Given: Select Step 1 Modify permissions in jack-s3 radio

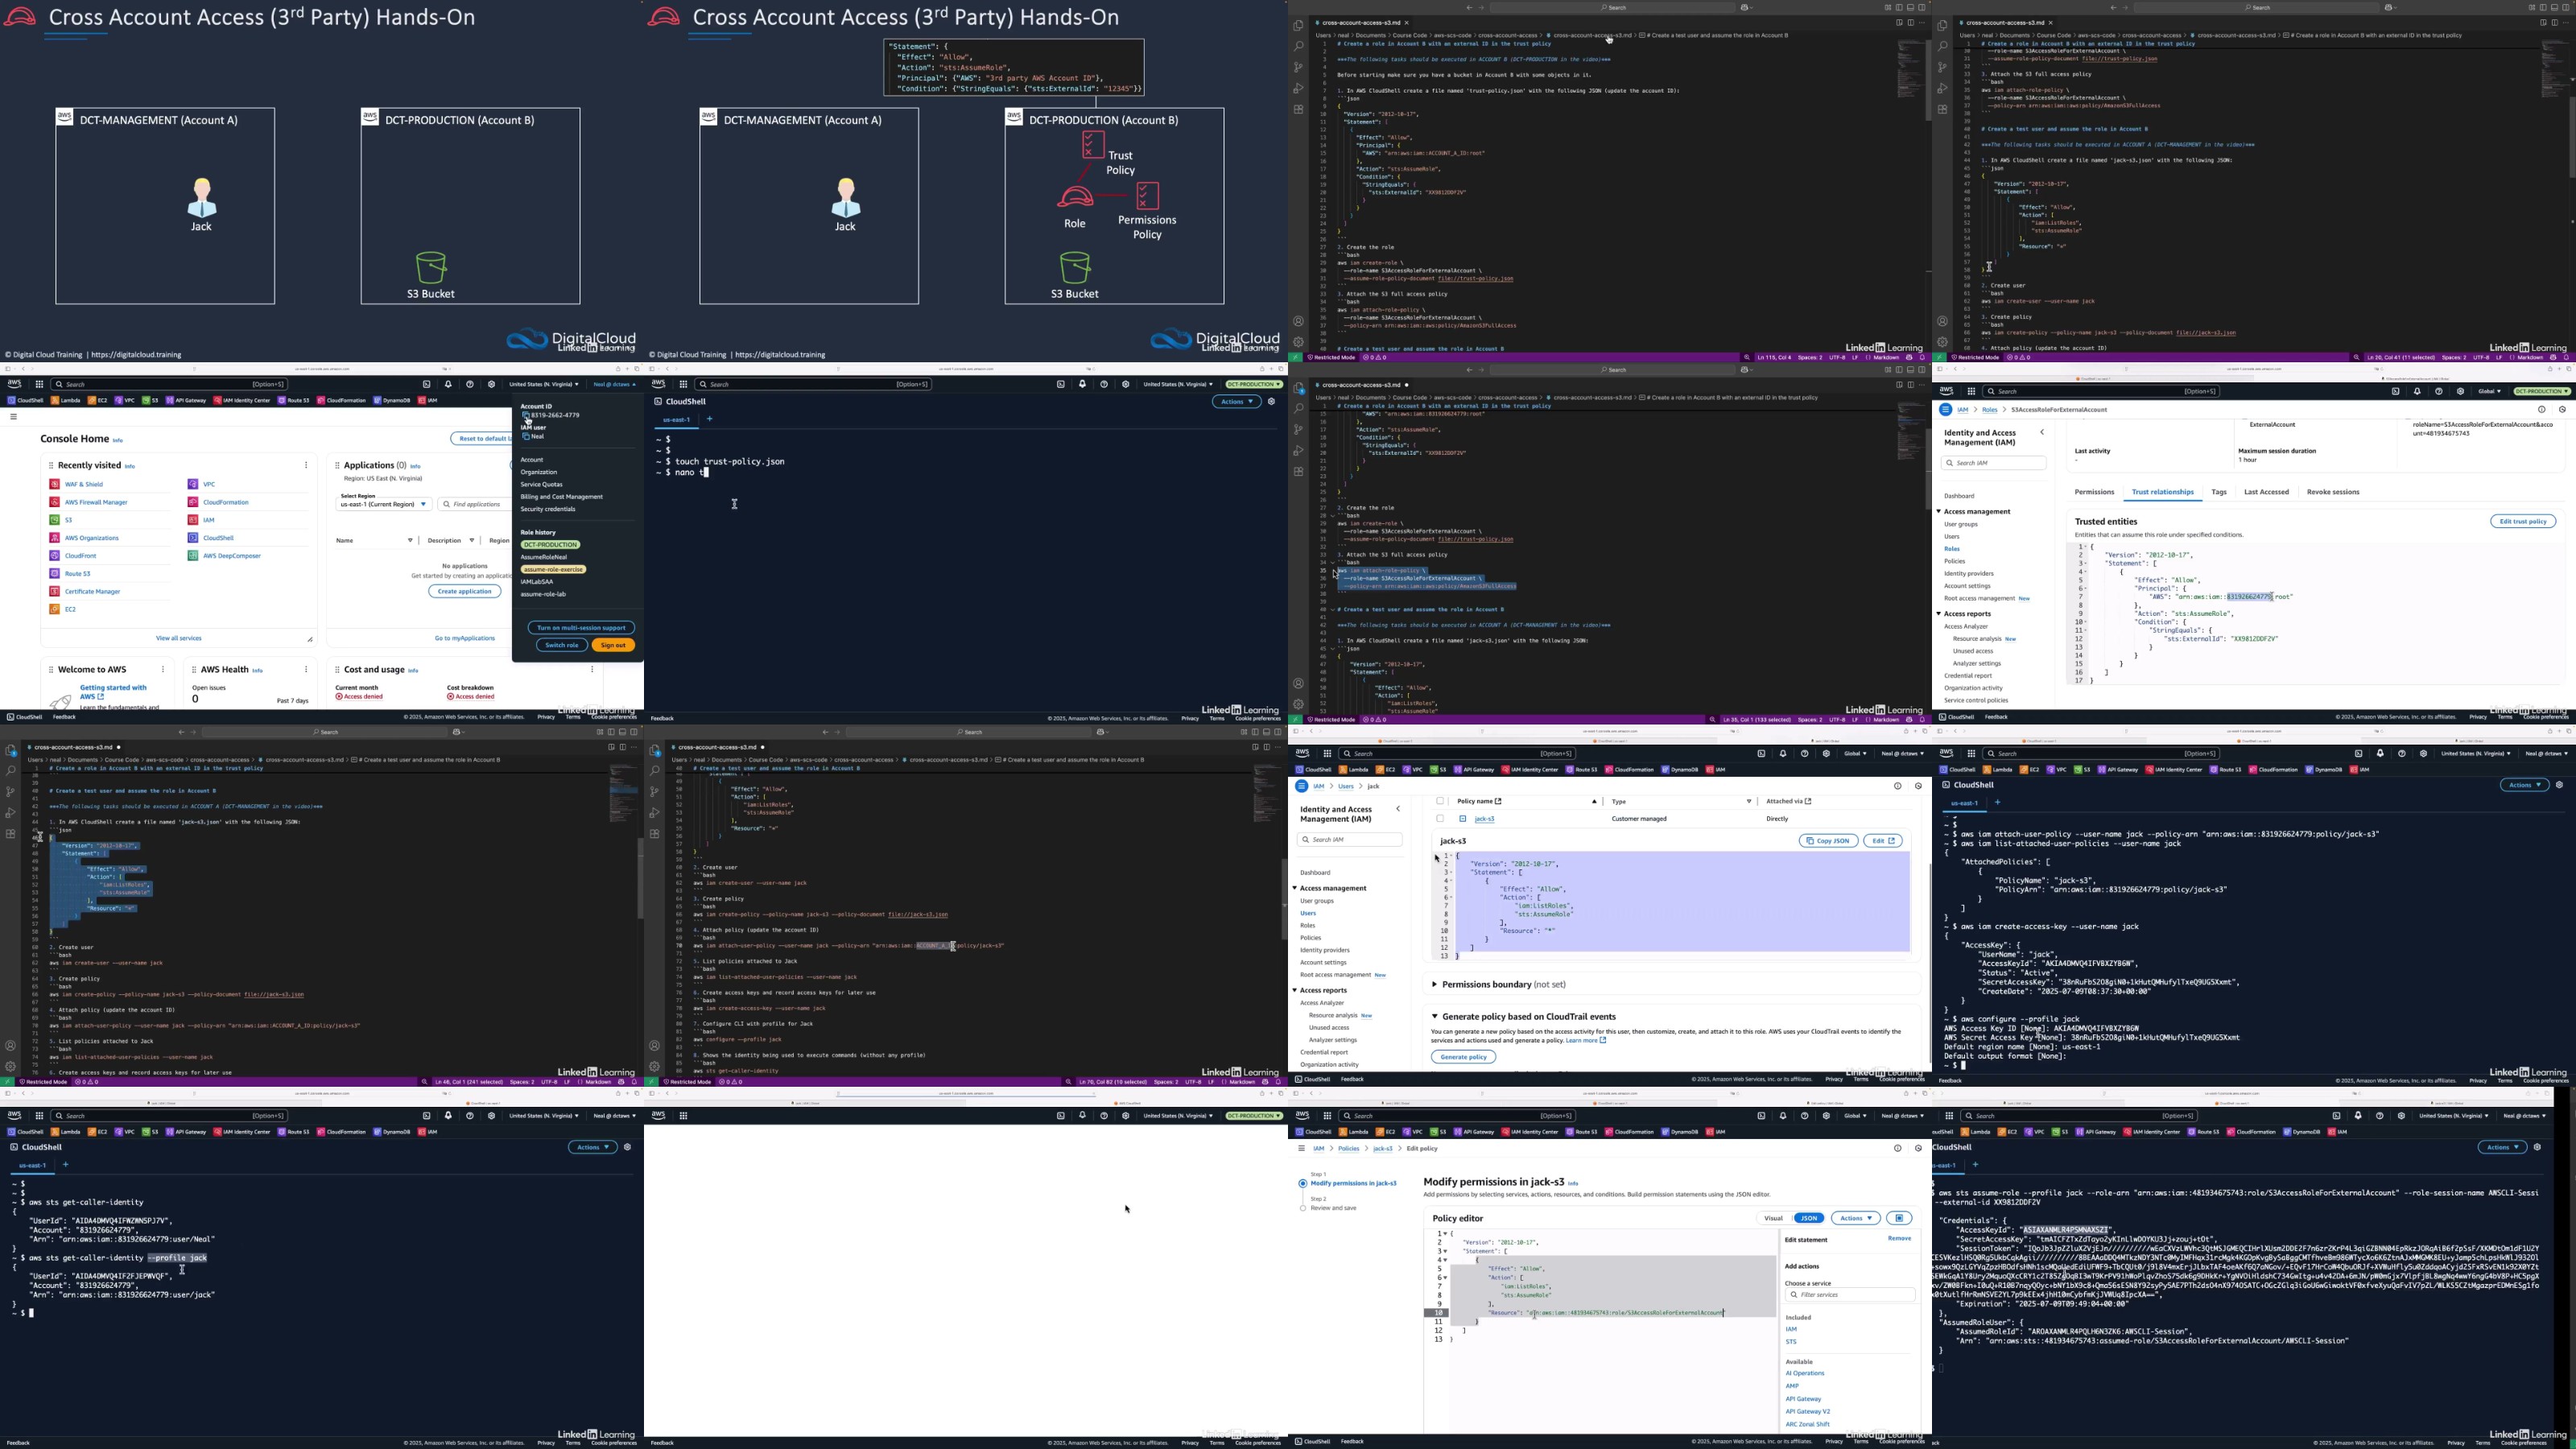Looking at the screenshot, I should coord(1302,1184).
